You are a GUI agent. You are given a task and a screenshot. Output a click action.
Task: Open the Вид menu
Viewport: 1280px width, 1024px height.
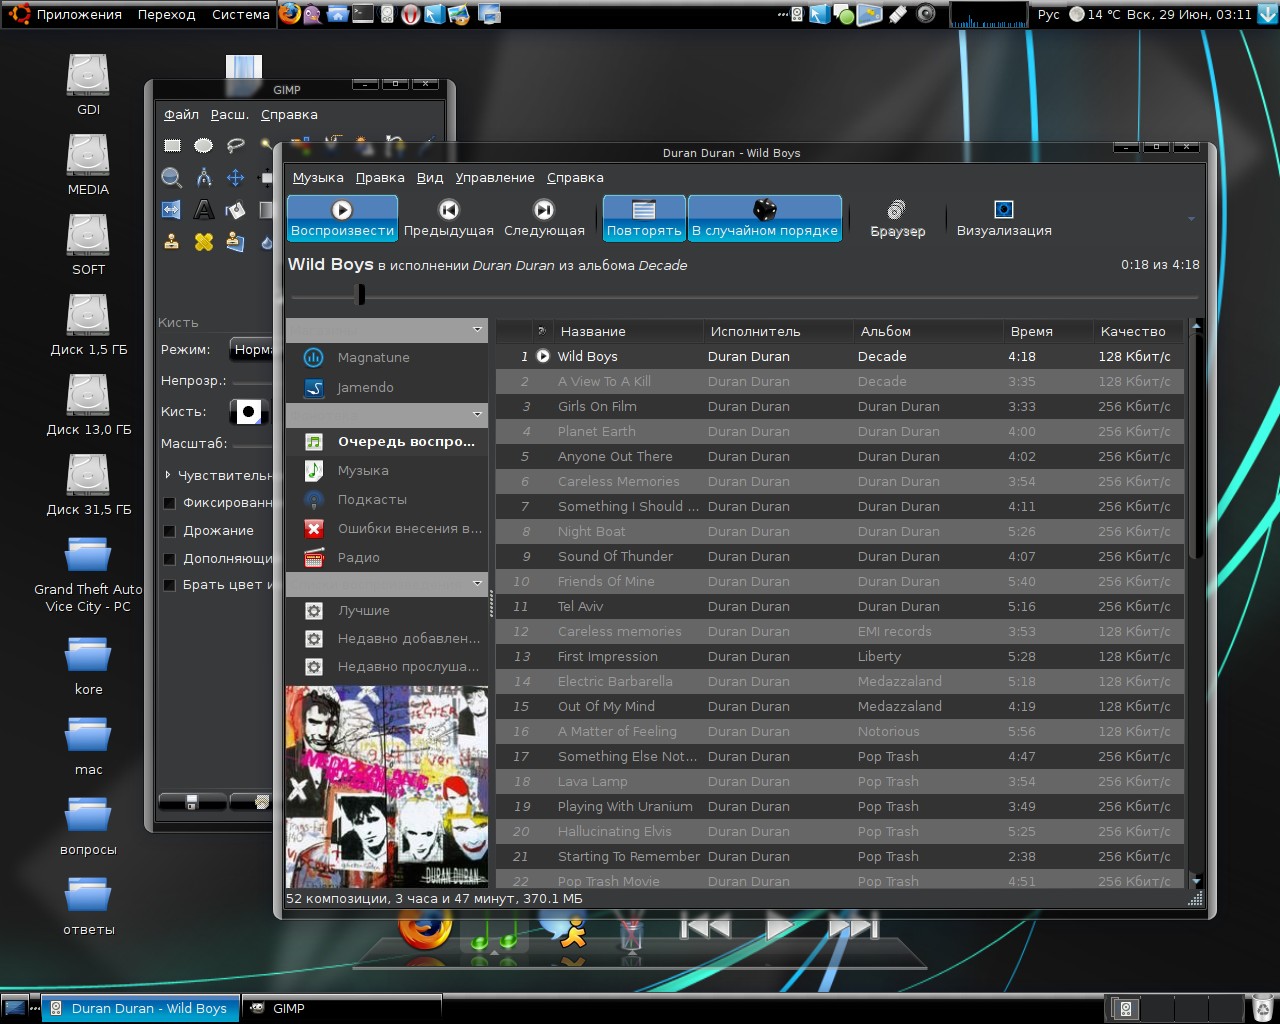pos(430,177)
